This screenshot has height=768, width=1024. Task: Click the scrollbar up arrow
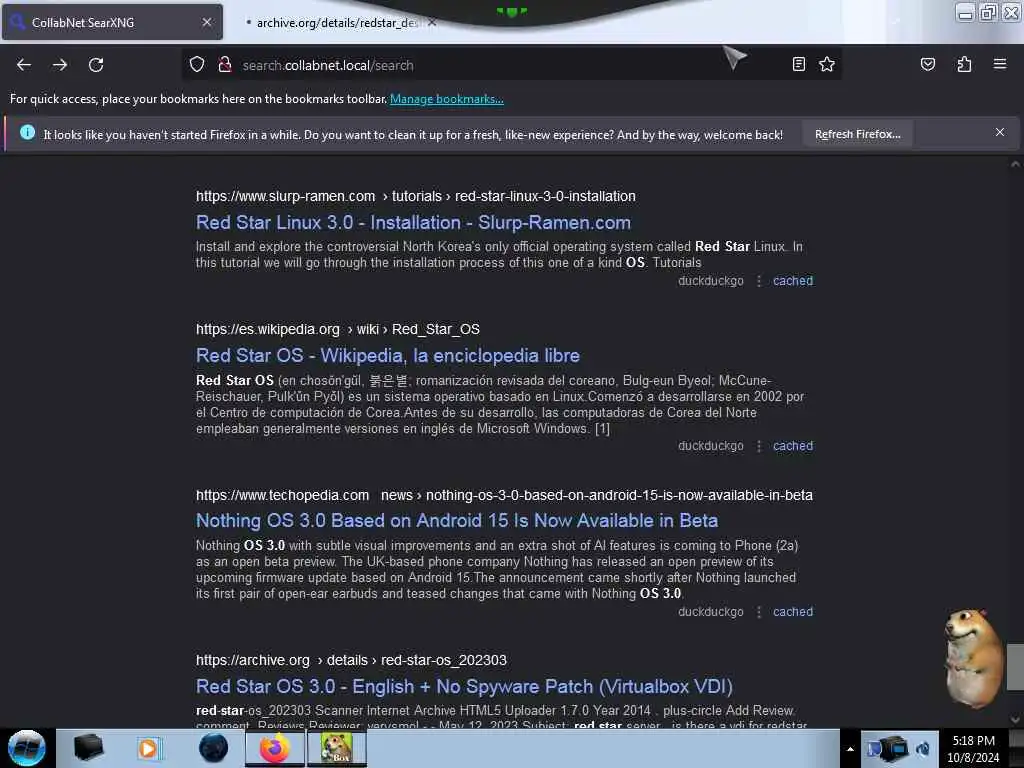point(1015,165)
